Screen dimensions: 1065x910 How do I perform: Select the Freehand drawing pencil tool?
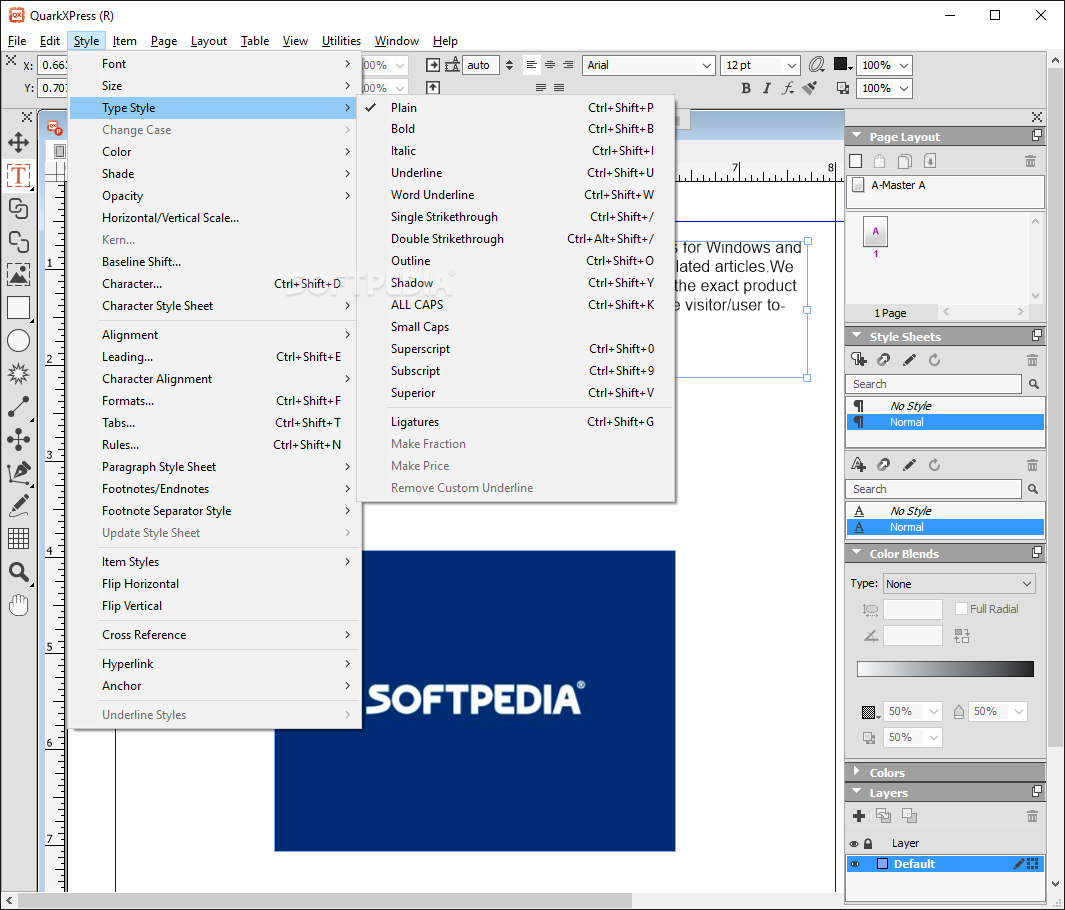coord(18,506)
